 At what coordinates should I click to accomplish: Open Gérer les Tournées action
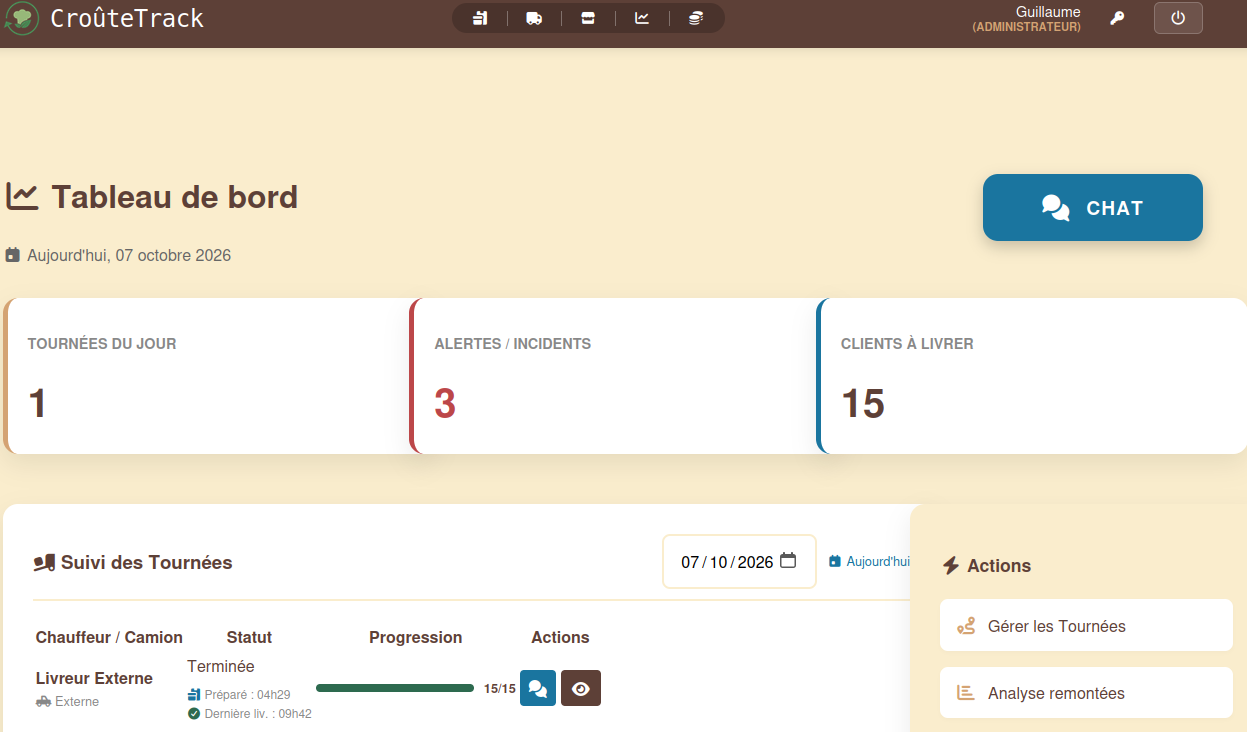click(1086, 626)
